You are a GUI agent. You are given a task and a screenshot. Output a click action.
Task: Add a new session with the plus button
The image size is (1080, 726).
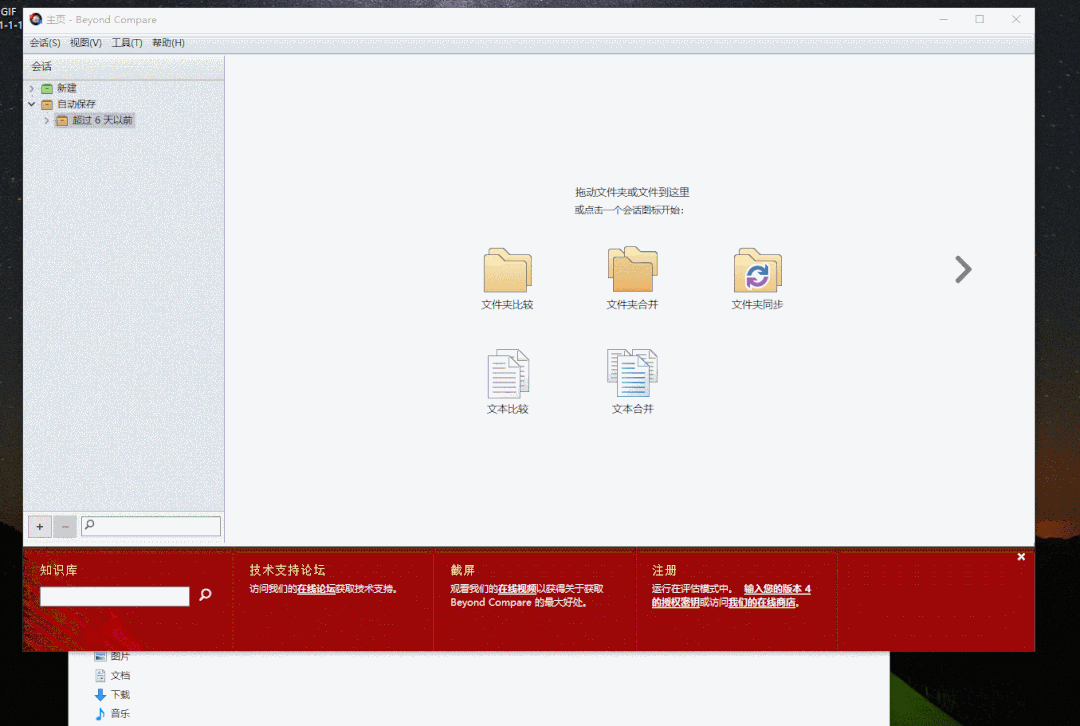coord(40,527)
